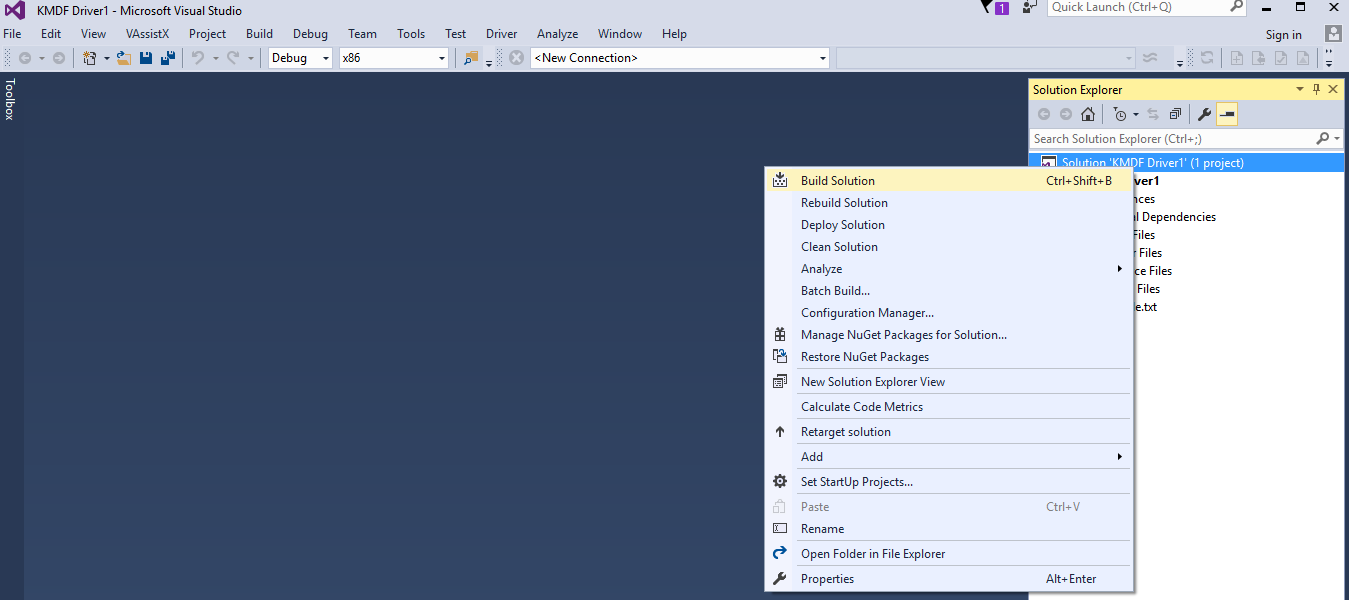Click the Save toolbar icon
Image resolution: width=1349 pixels, height=600 pixels.
coord(146,58)
